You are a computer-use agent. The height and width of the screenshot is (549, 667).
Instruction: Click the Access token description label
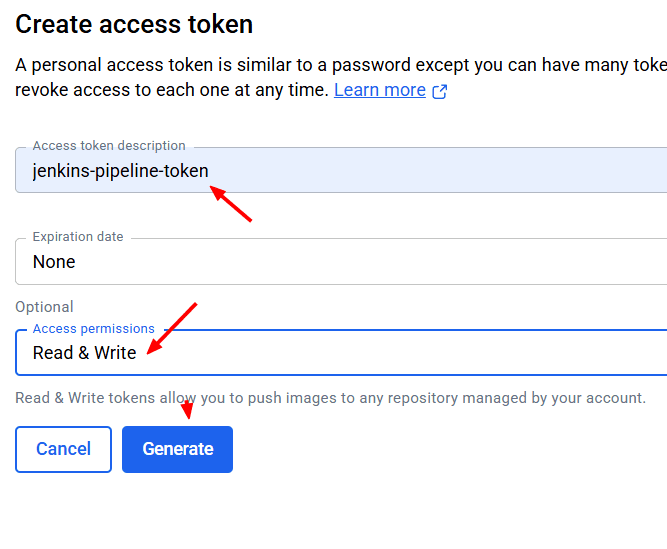point(109,145)
